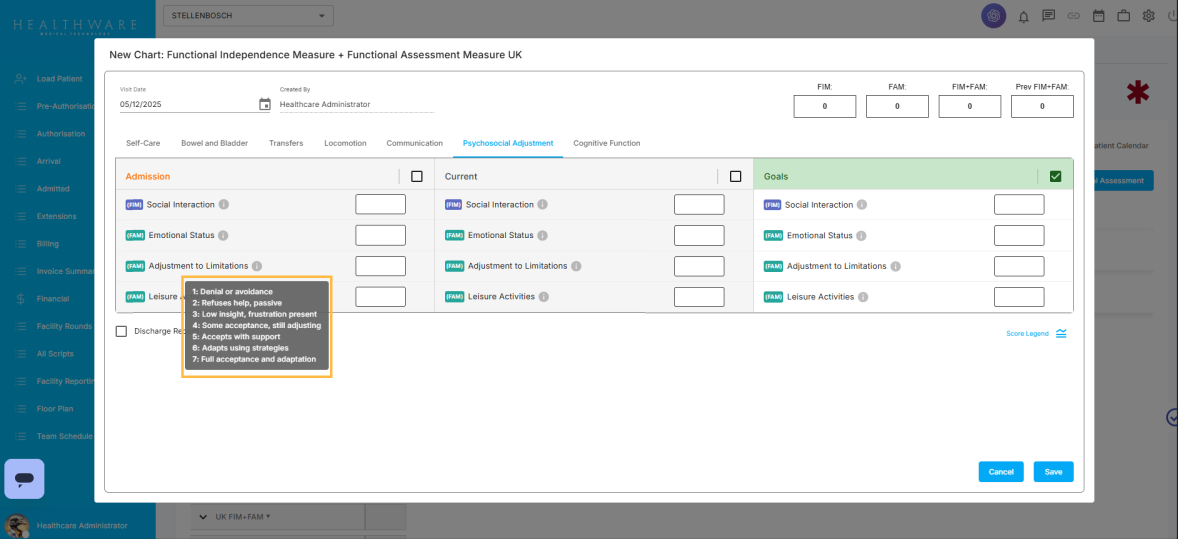
Task: Click info icon beside Admission Social Interaction
Action: pyautogui.click(x=224, y=205)
